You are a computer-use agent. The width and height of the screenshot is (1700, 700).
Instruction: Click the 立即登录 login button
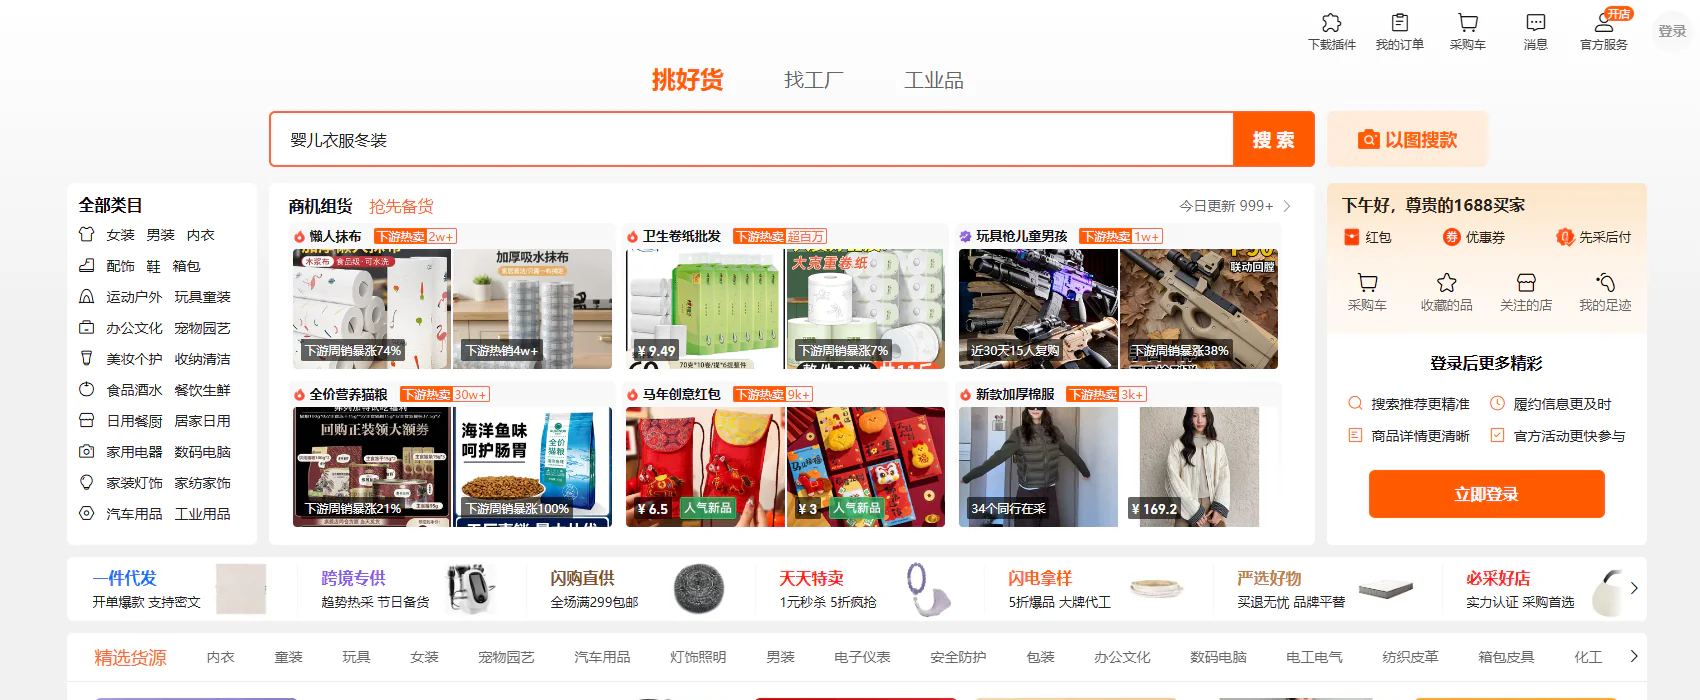click(1486, 494)
